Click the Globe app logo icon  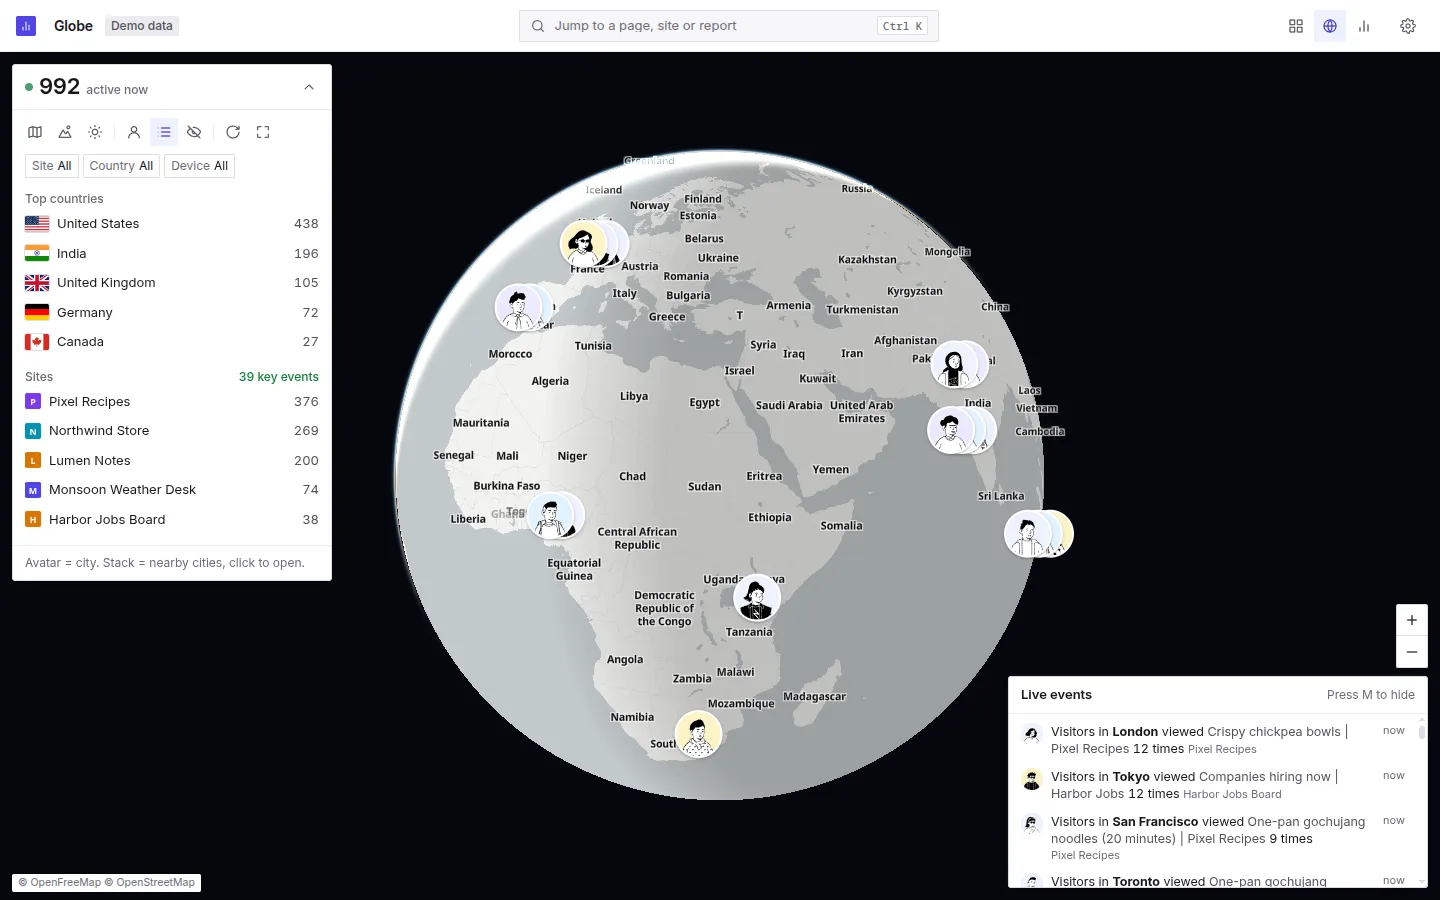click(x=26, y=26)
